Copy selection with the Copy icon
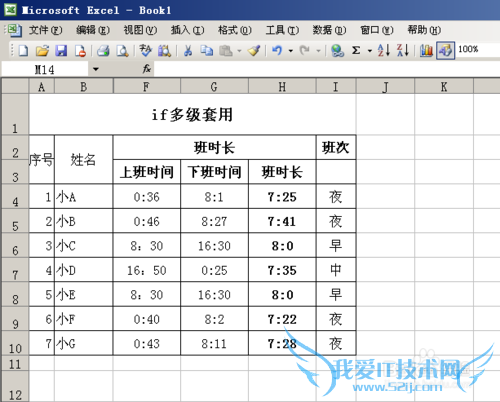This screenshot has height=402, width=500. [207, 51]
